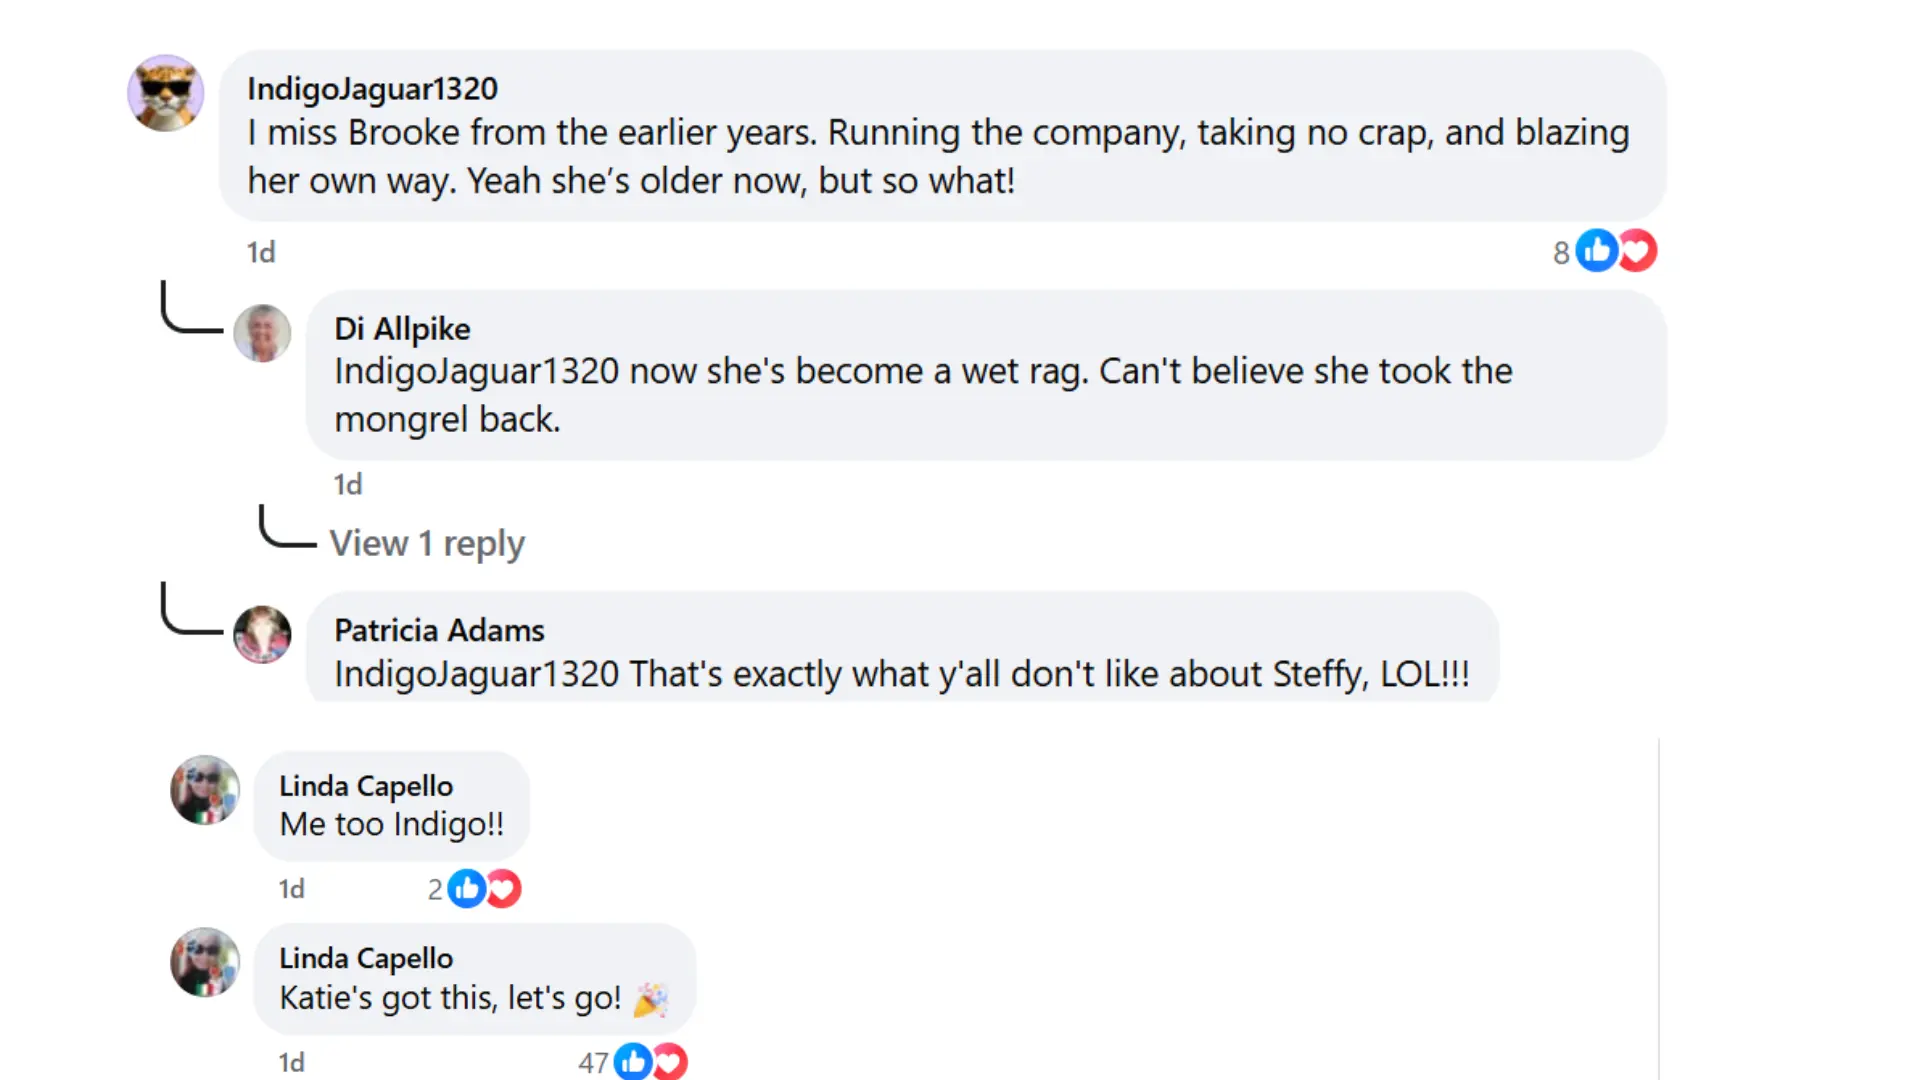Image resolution: width=1920 pixels, height=1080 pixels.
Task: Click like reaction icon on IndigoJaguar1320's comment
Action: point(1597,251)
